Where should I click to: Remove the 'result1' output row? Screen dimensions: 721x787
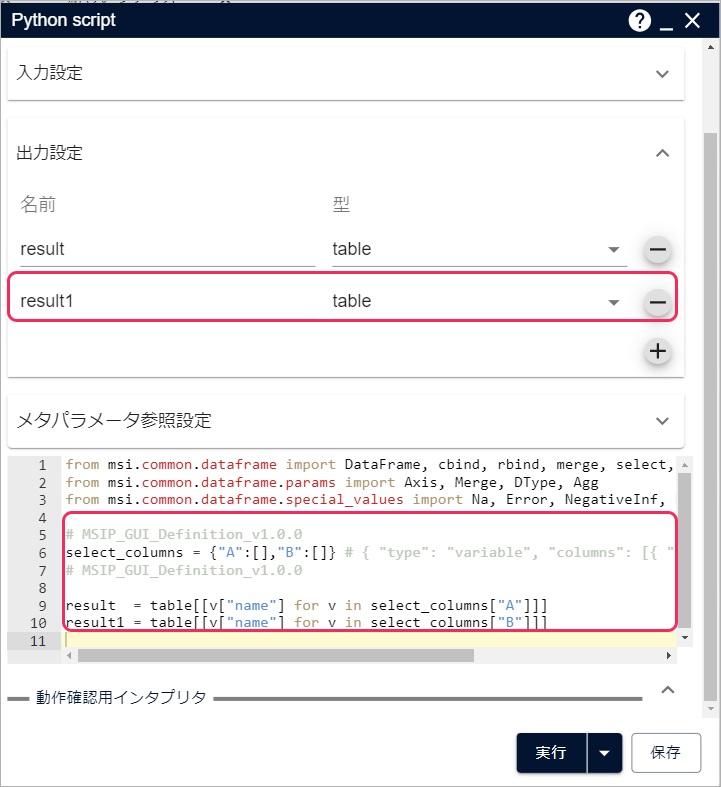click(x=658, y=302)
